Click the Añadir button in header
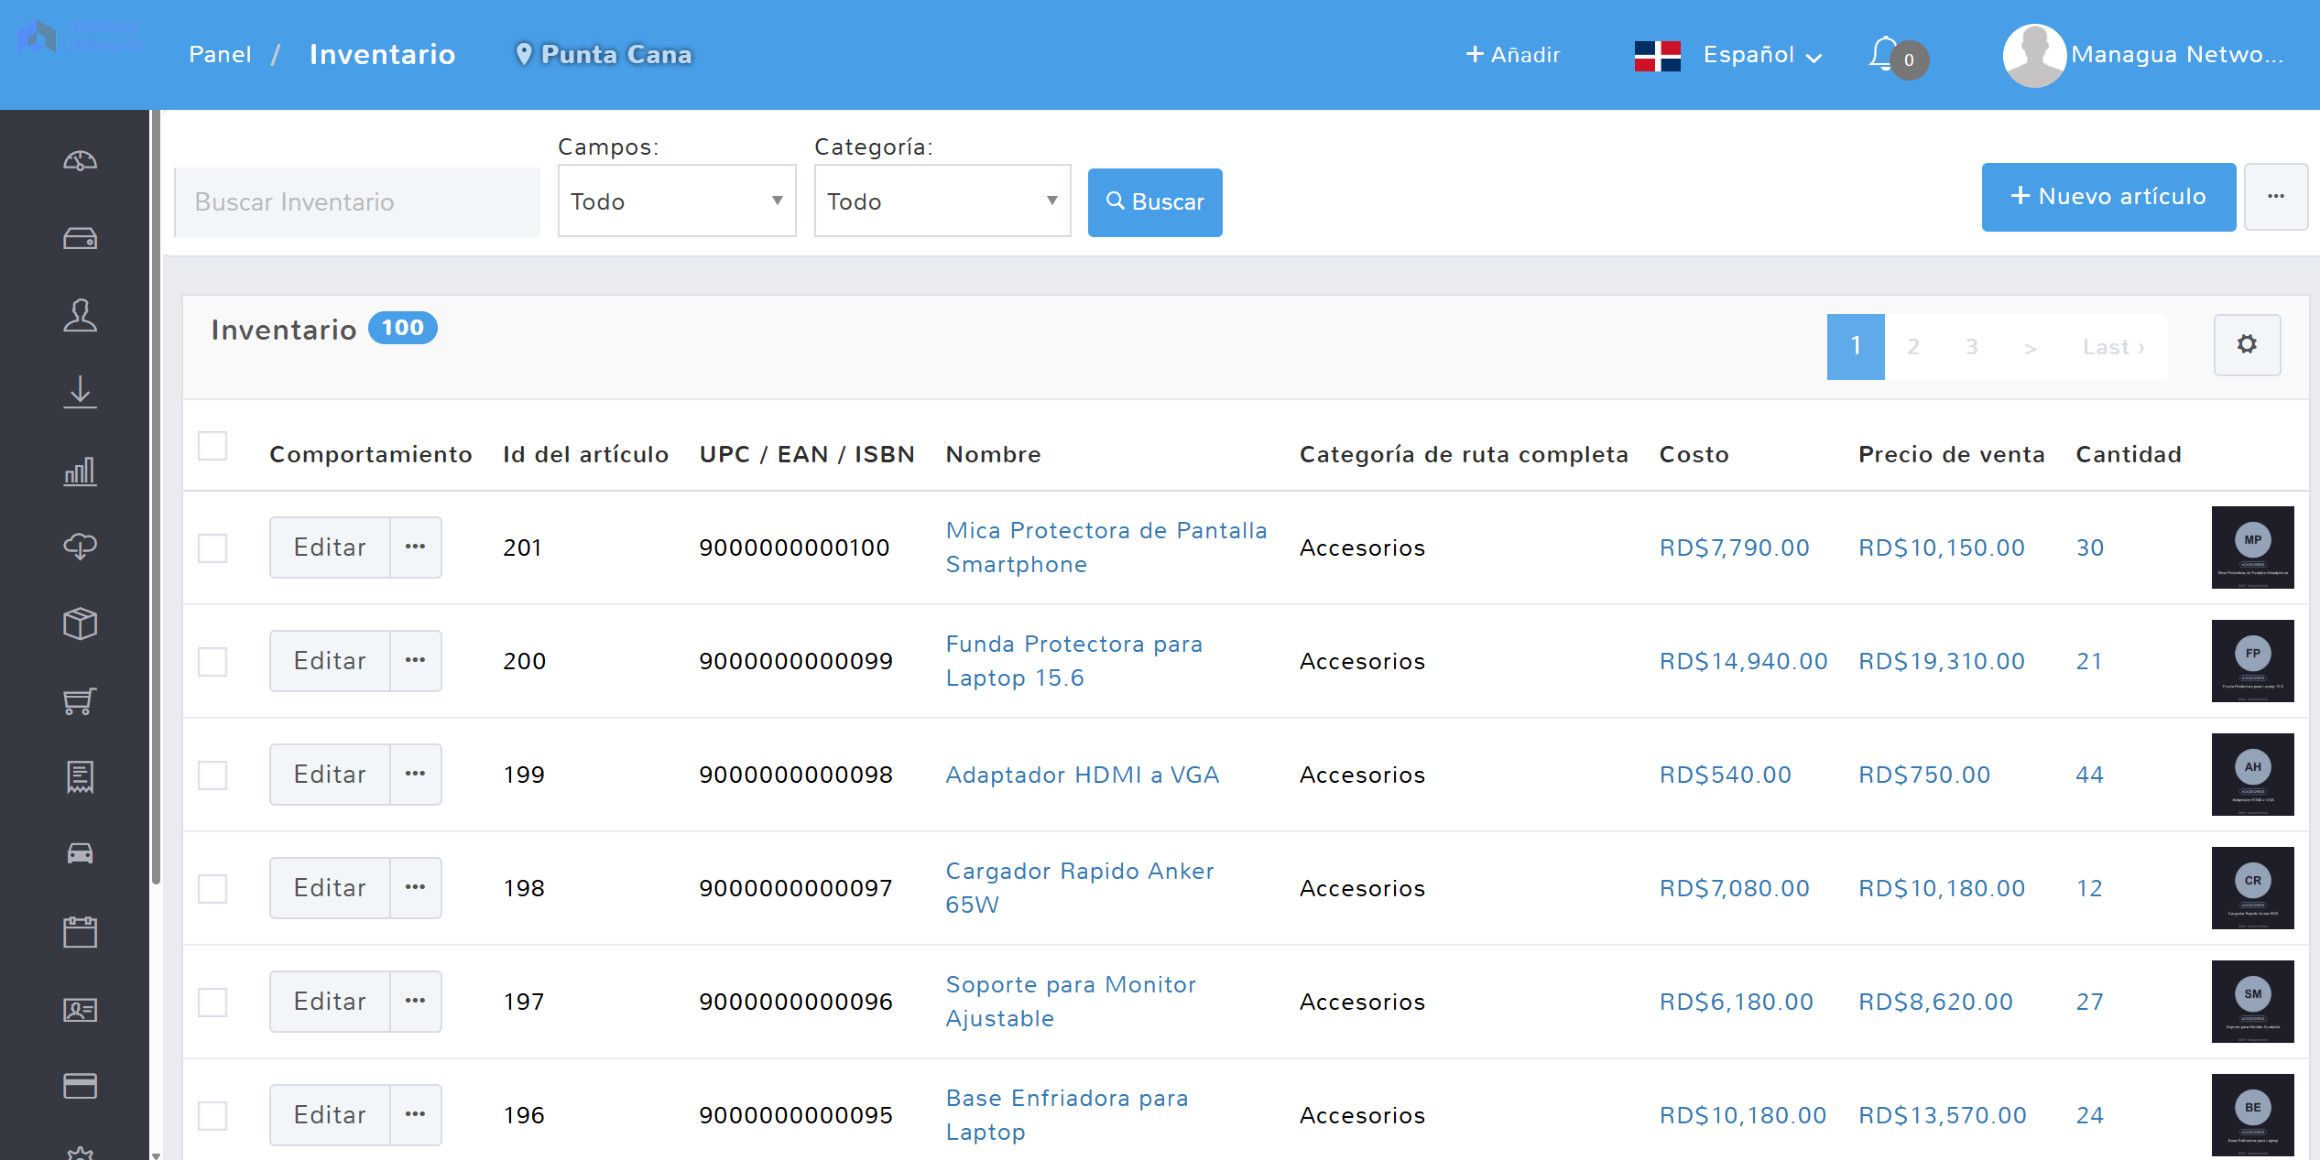This screenshot has width=2320, height=1160. 1512,55
